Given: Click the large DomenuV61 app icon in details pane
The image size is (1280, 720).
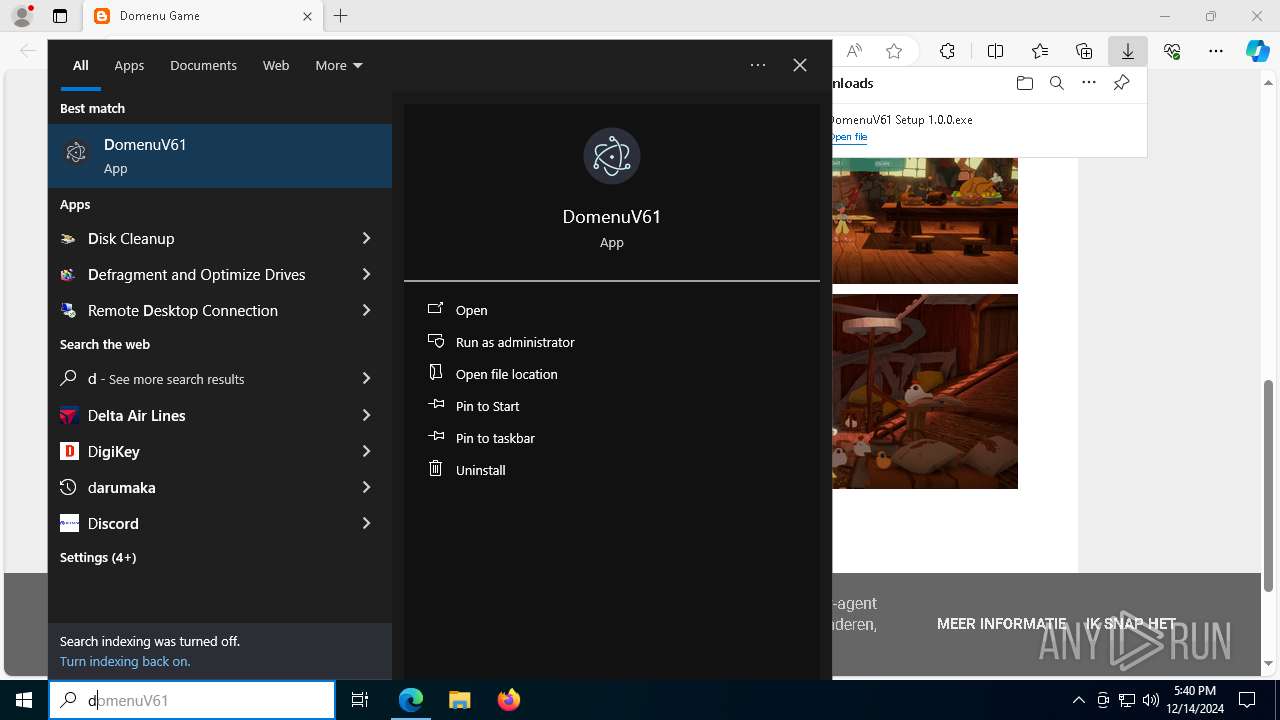Looking at the screenshot, I should pyautogui.click(x=611, y=156).
